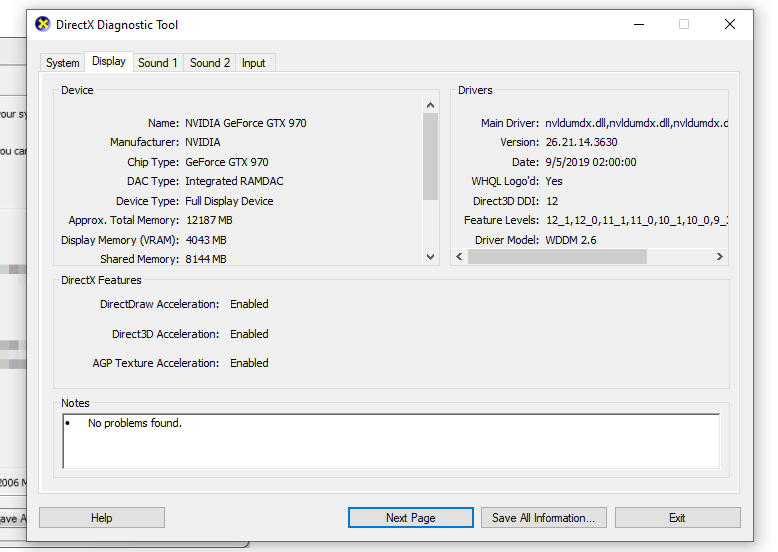
Task: Click the Exit button
Action: (677, 518)
